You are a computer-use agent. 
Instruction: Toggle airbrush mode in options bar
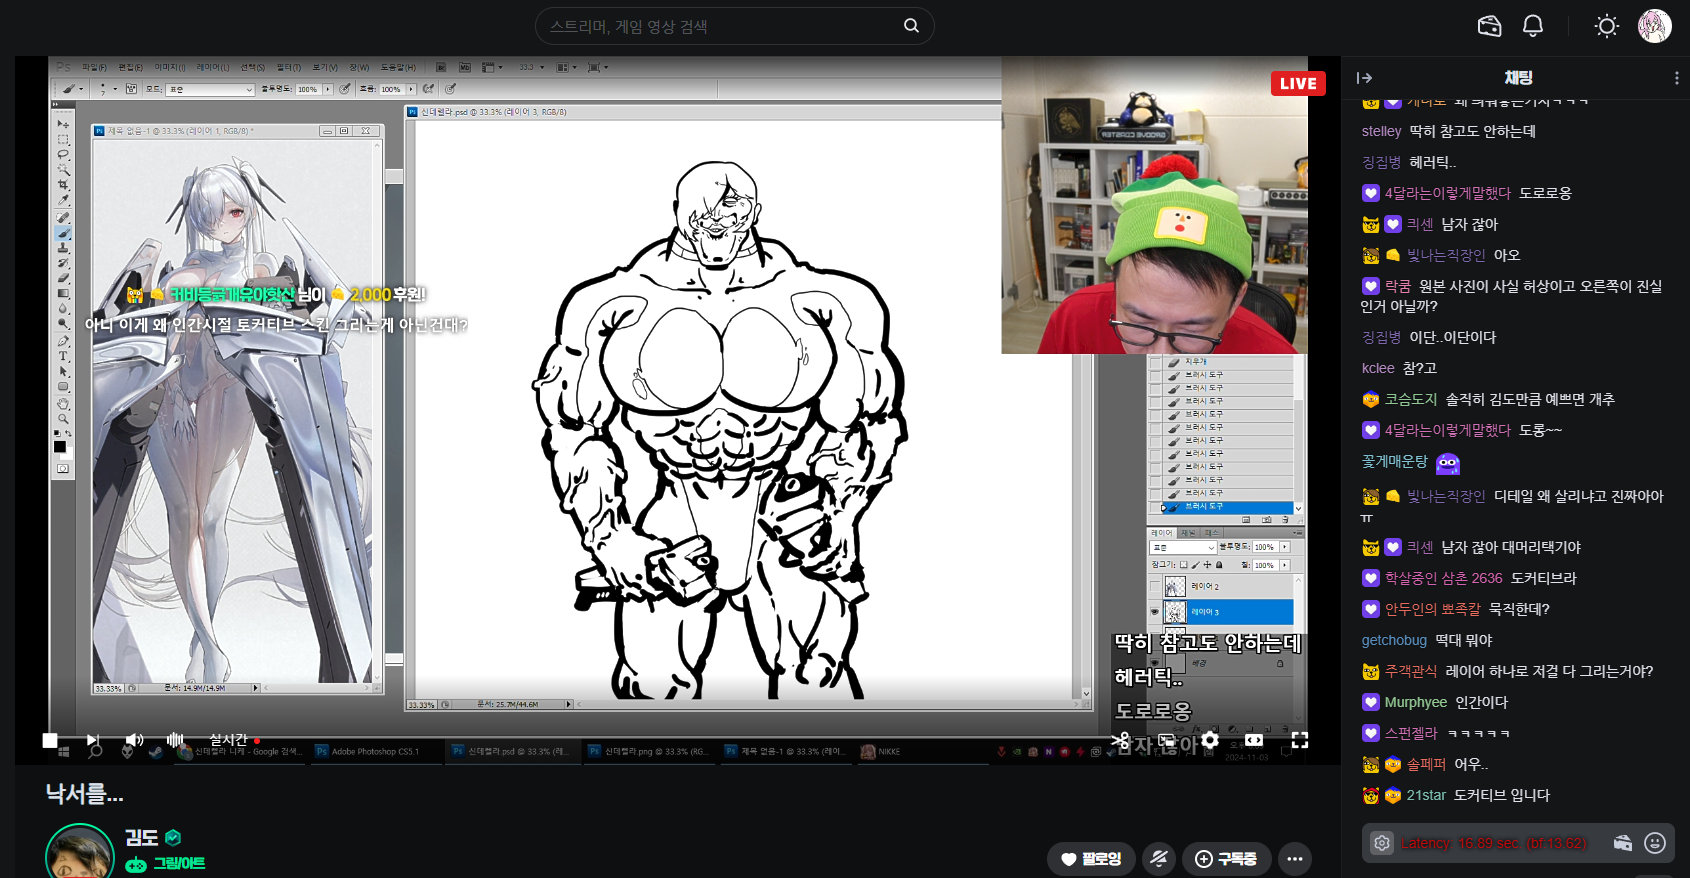(x=428, y=89)
